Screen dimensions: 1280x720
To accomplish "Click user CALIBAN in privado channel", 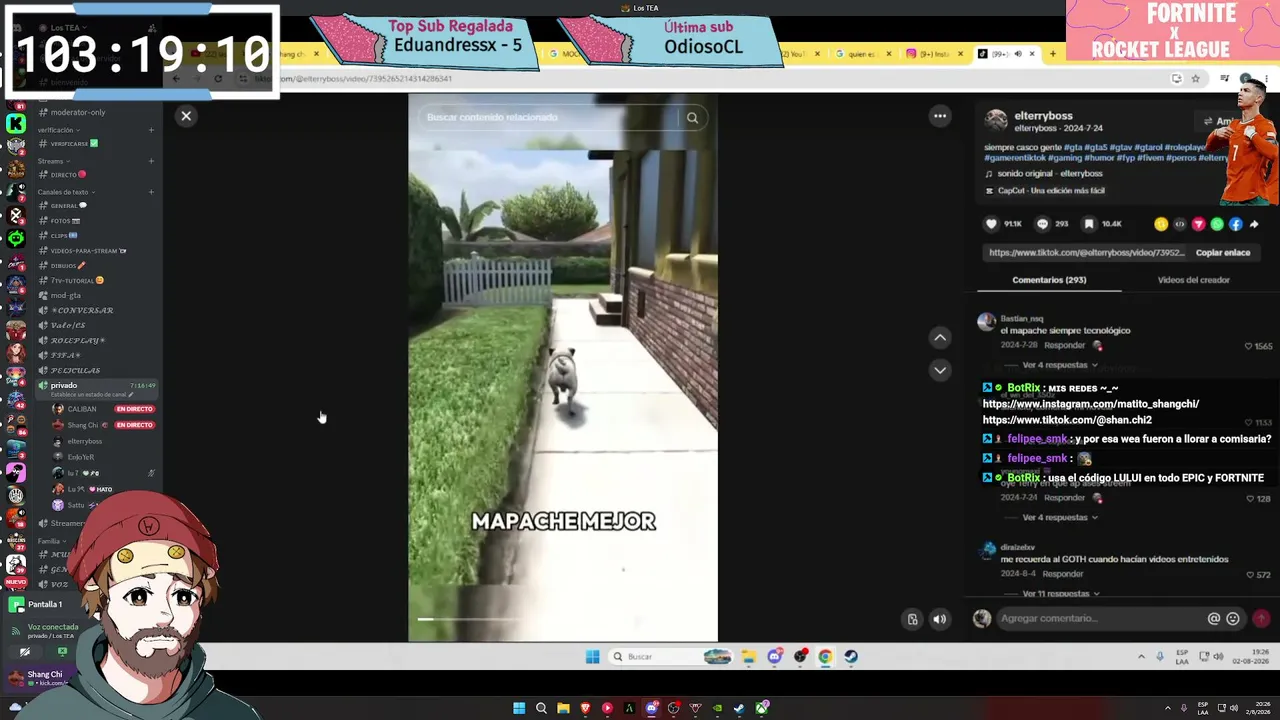I will click(82, 409).
